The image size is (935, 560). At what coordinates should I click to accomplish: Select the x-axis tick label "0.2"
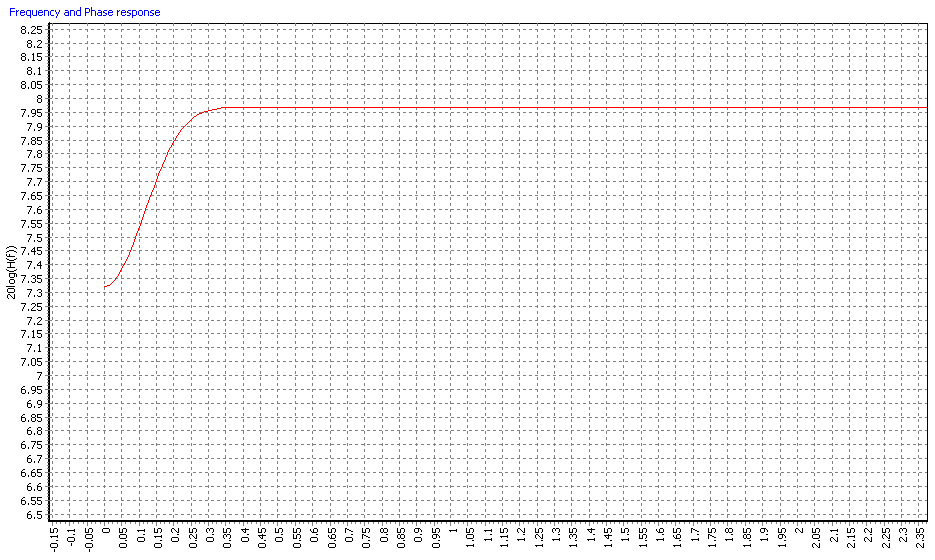point(175,535)
